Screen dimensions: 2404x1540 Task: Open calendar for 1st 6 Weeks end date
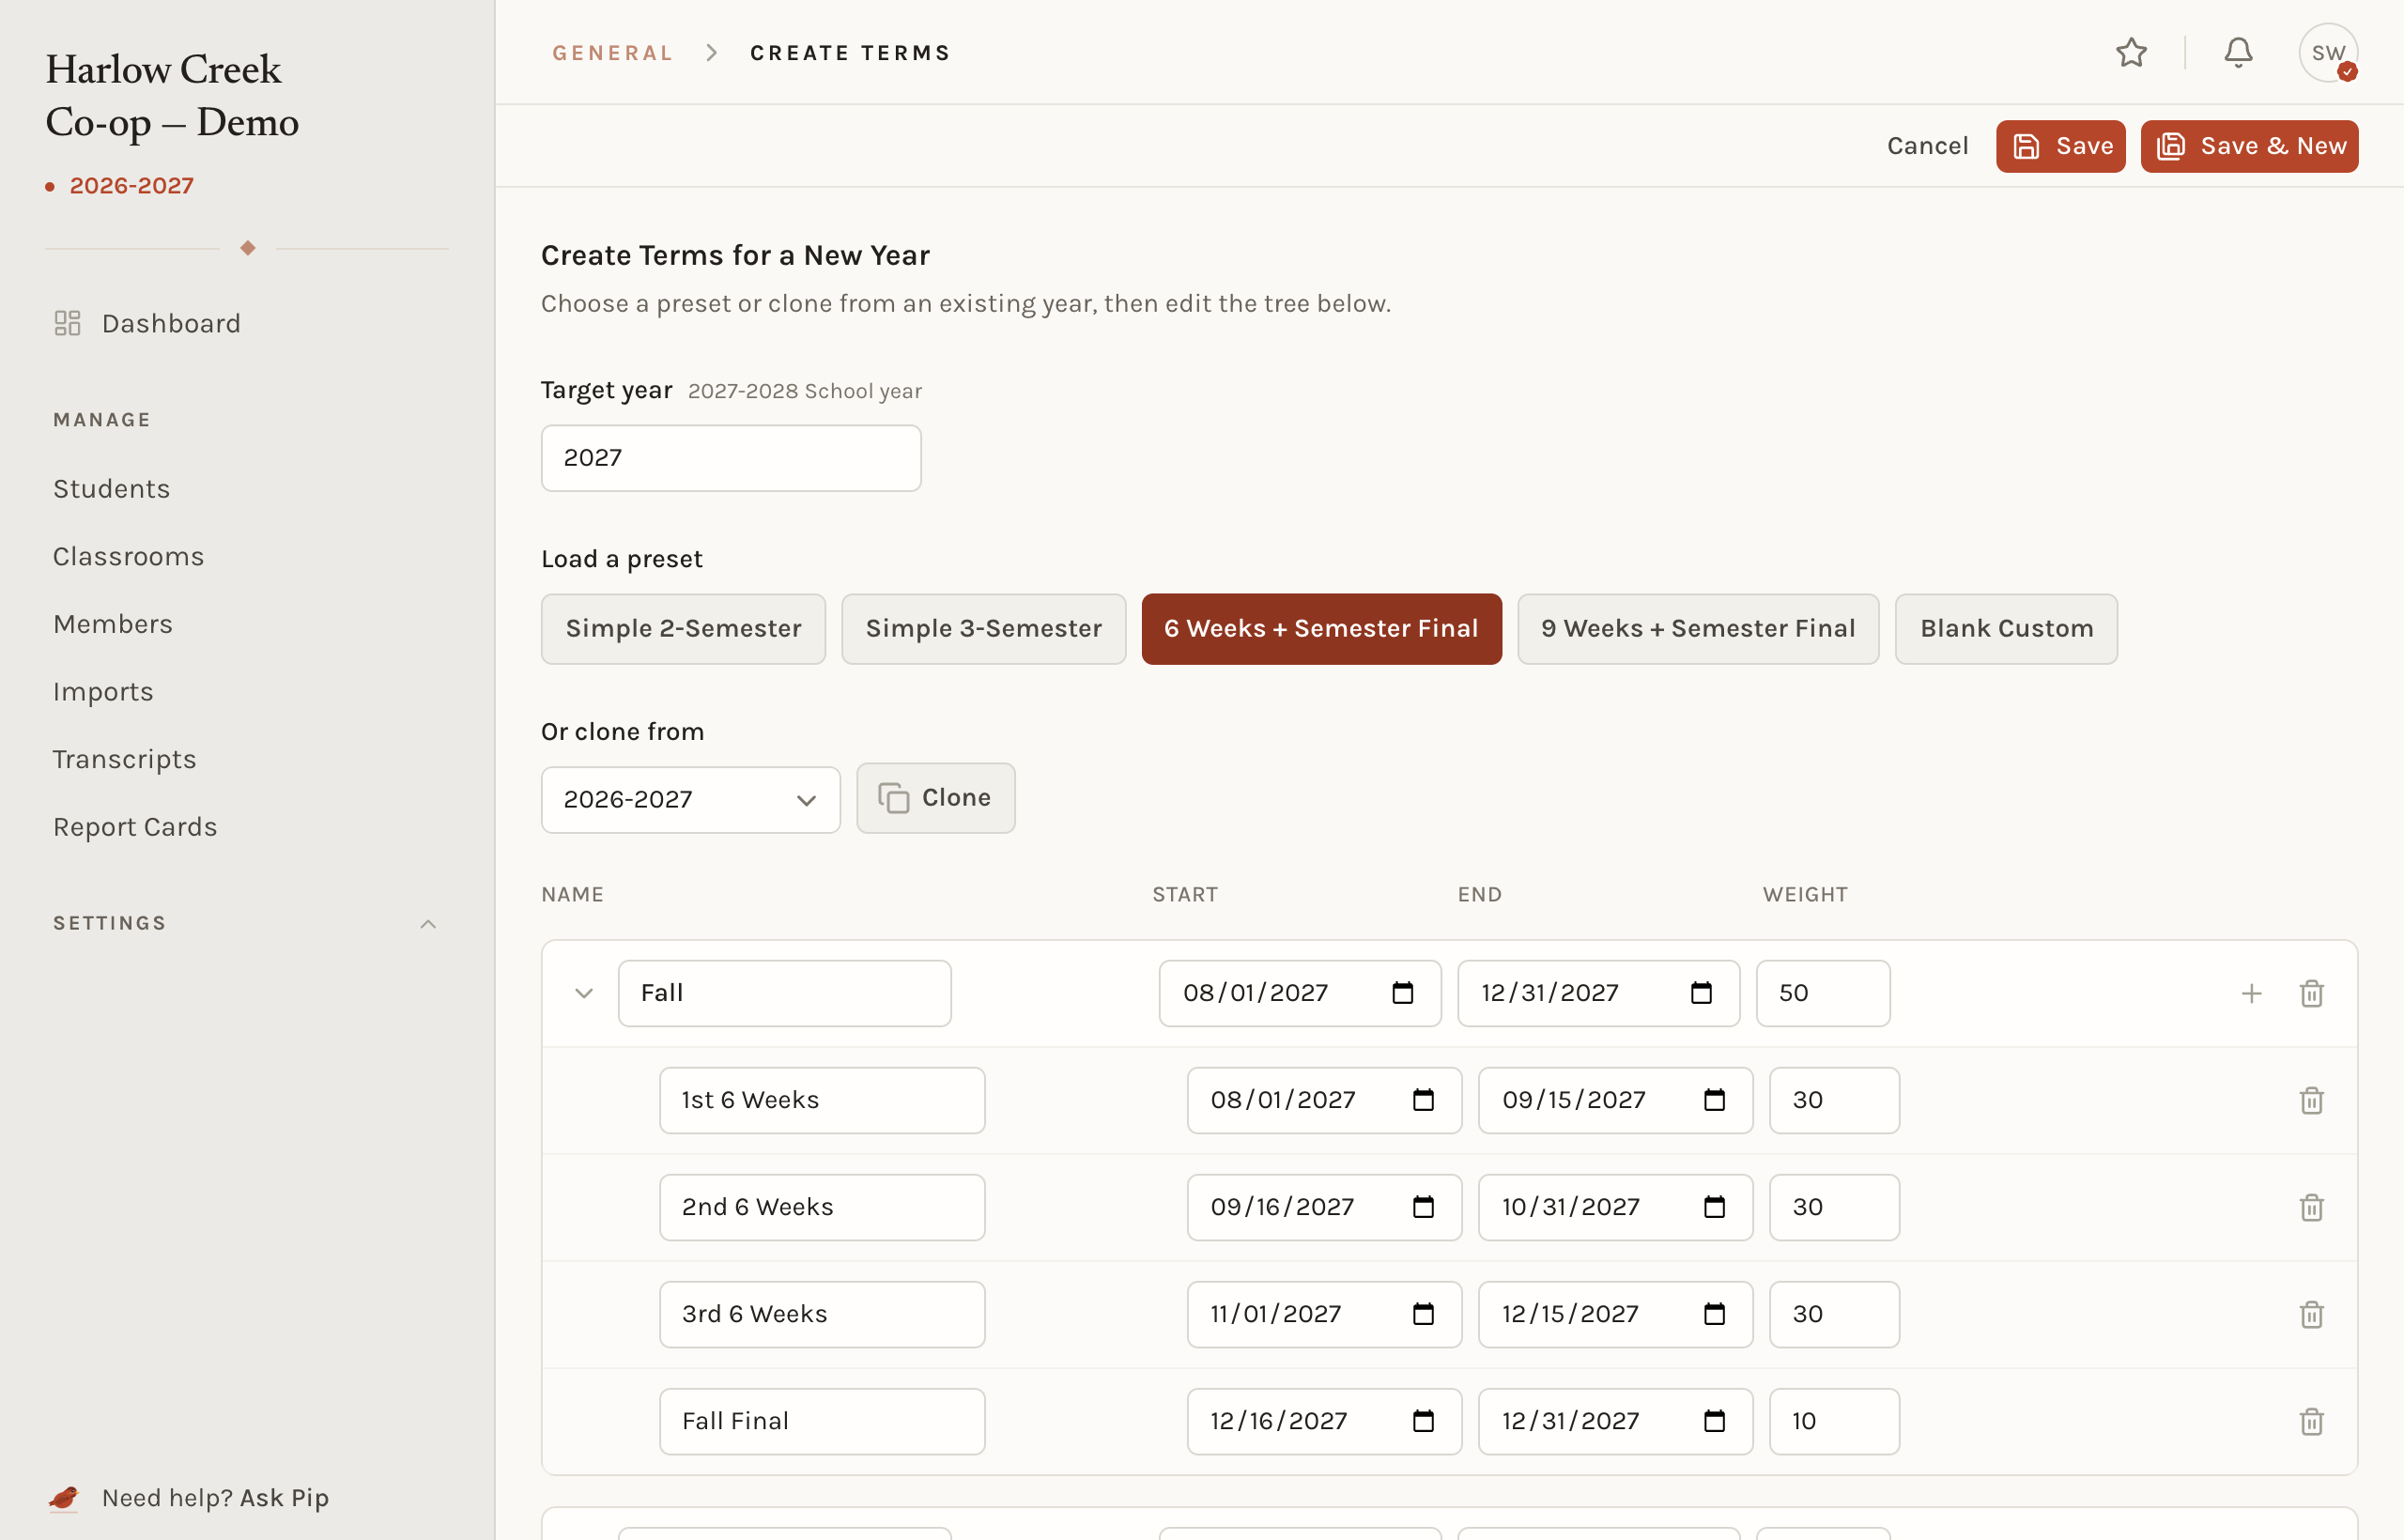point(1714,1100)
